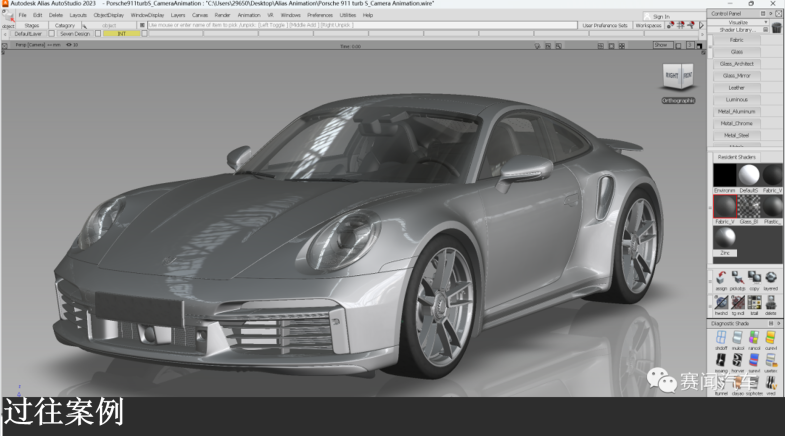This screenshot has height=436, width=785.
Task: Open the Render menu
Action: point(222,16)
